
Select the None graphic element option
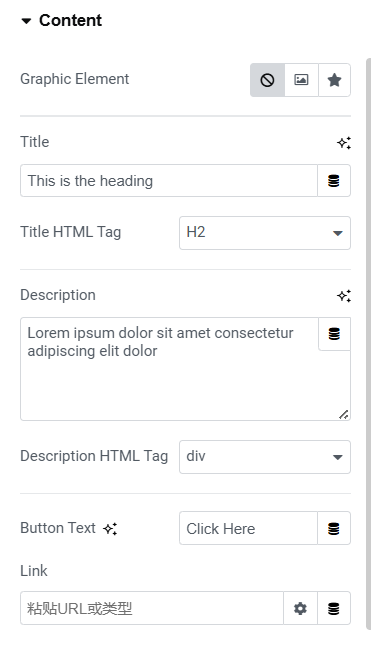[267, 80]
